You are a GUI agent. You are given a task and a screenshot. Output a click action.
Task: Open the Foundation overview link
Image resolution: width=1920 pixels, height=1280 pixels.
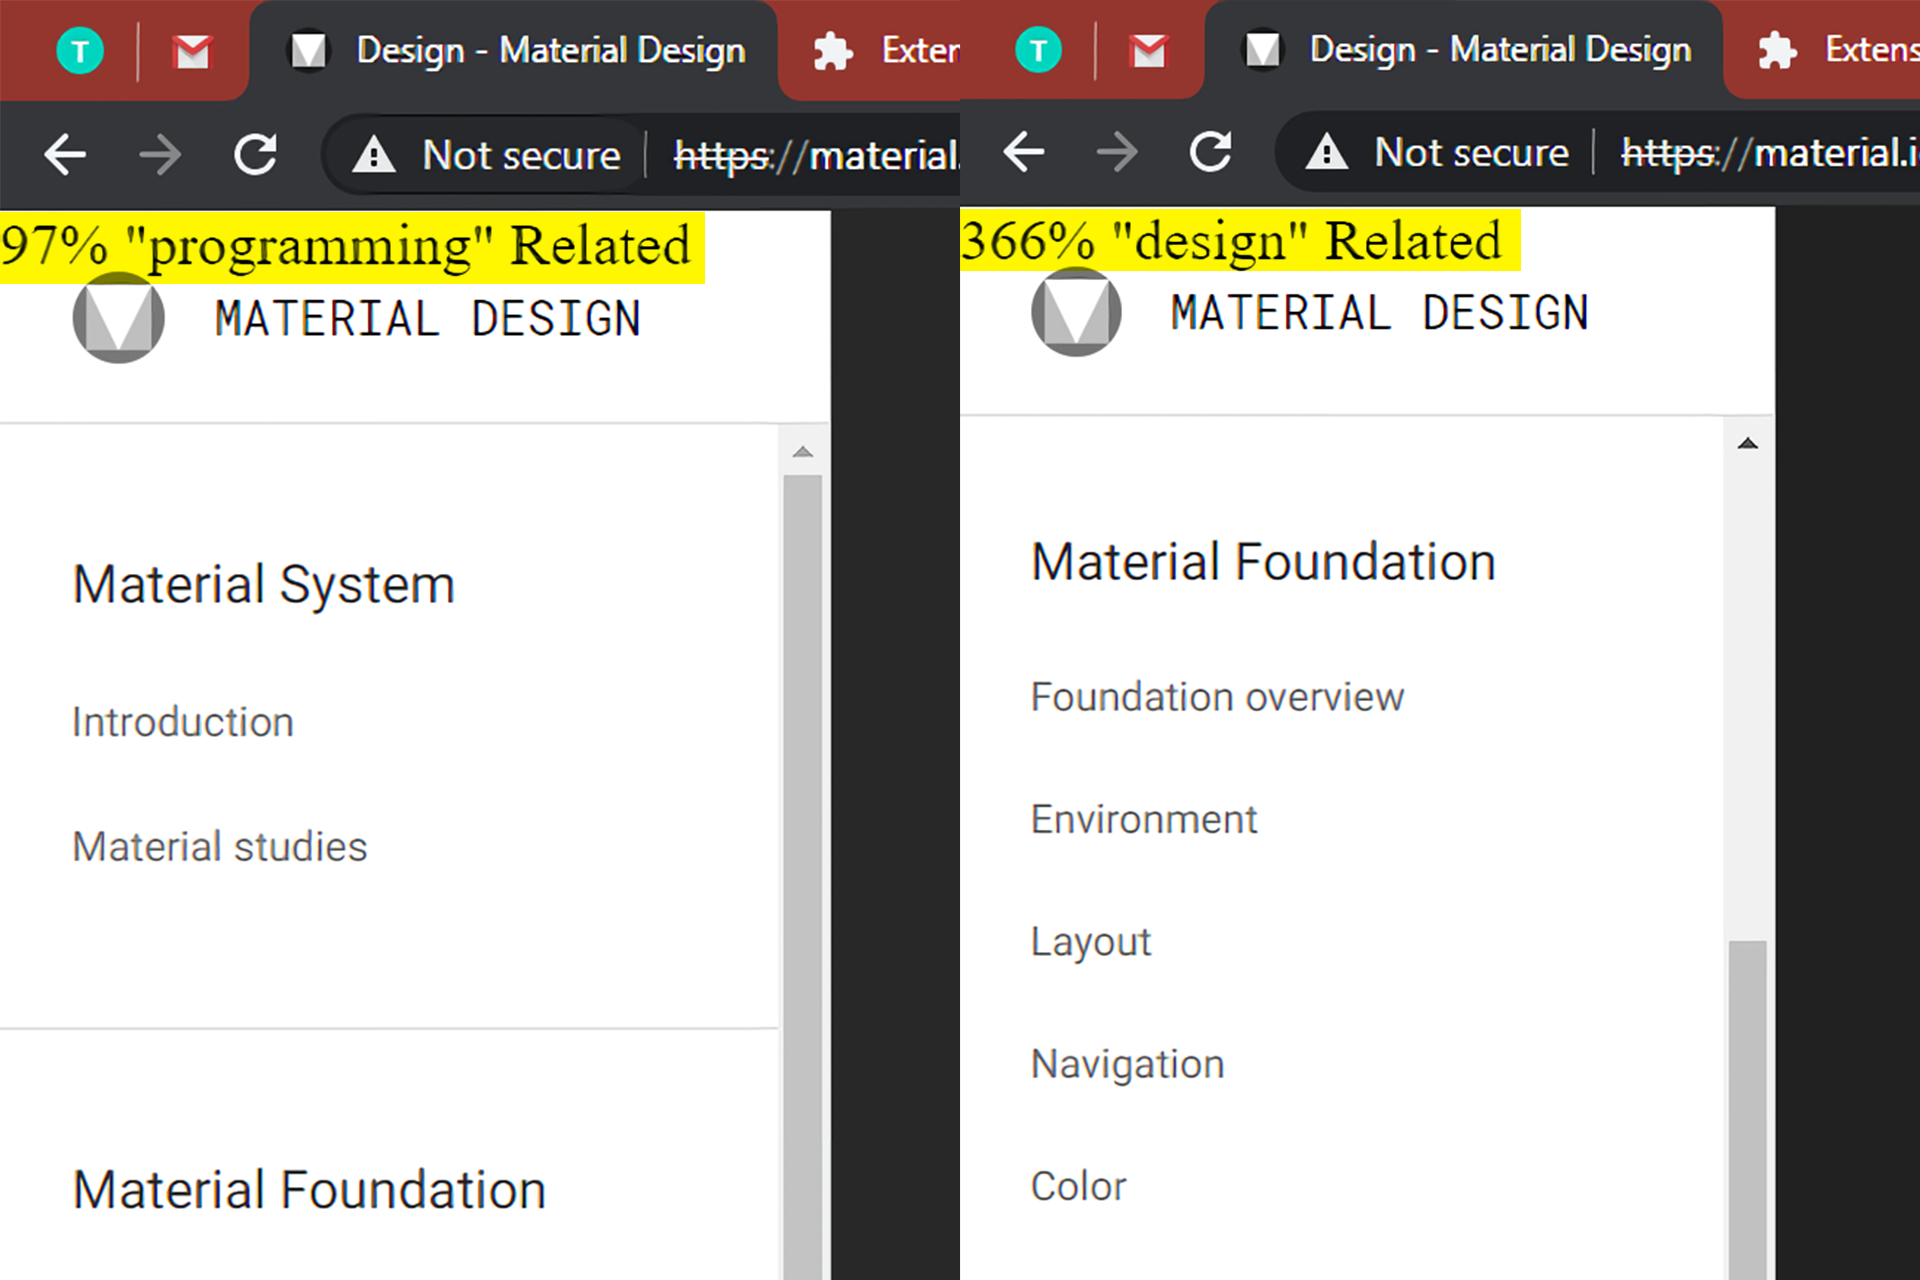coord(1217,697)
